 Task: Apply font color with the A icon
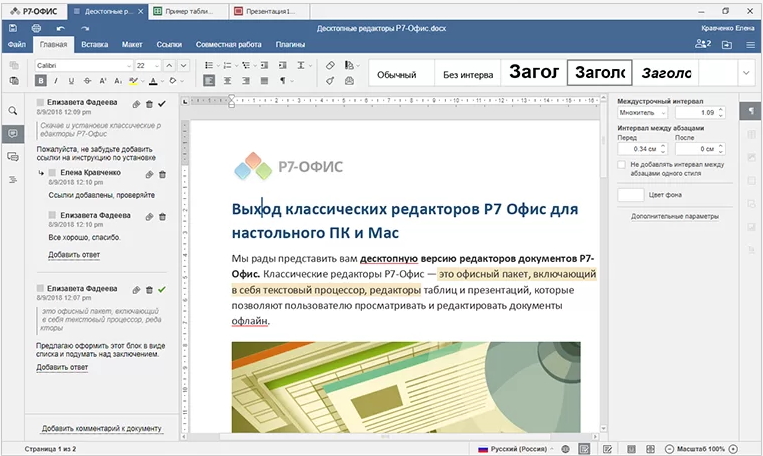[x=153, y=81]
